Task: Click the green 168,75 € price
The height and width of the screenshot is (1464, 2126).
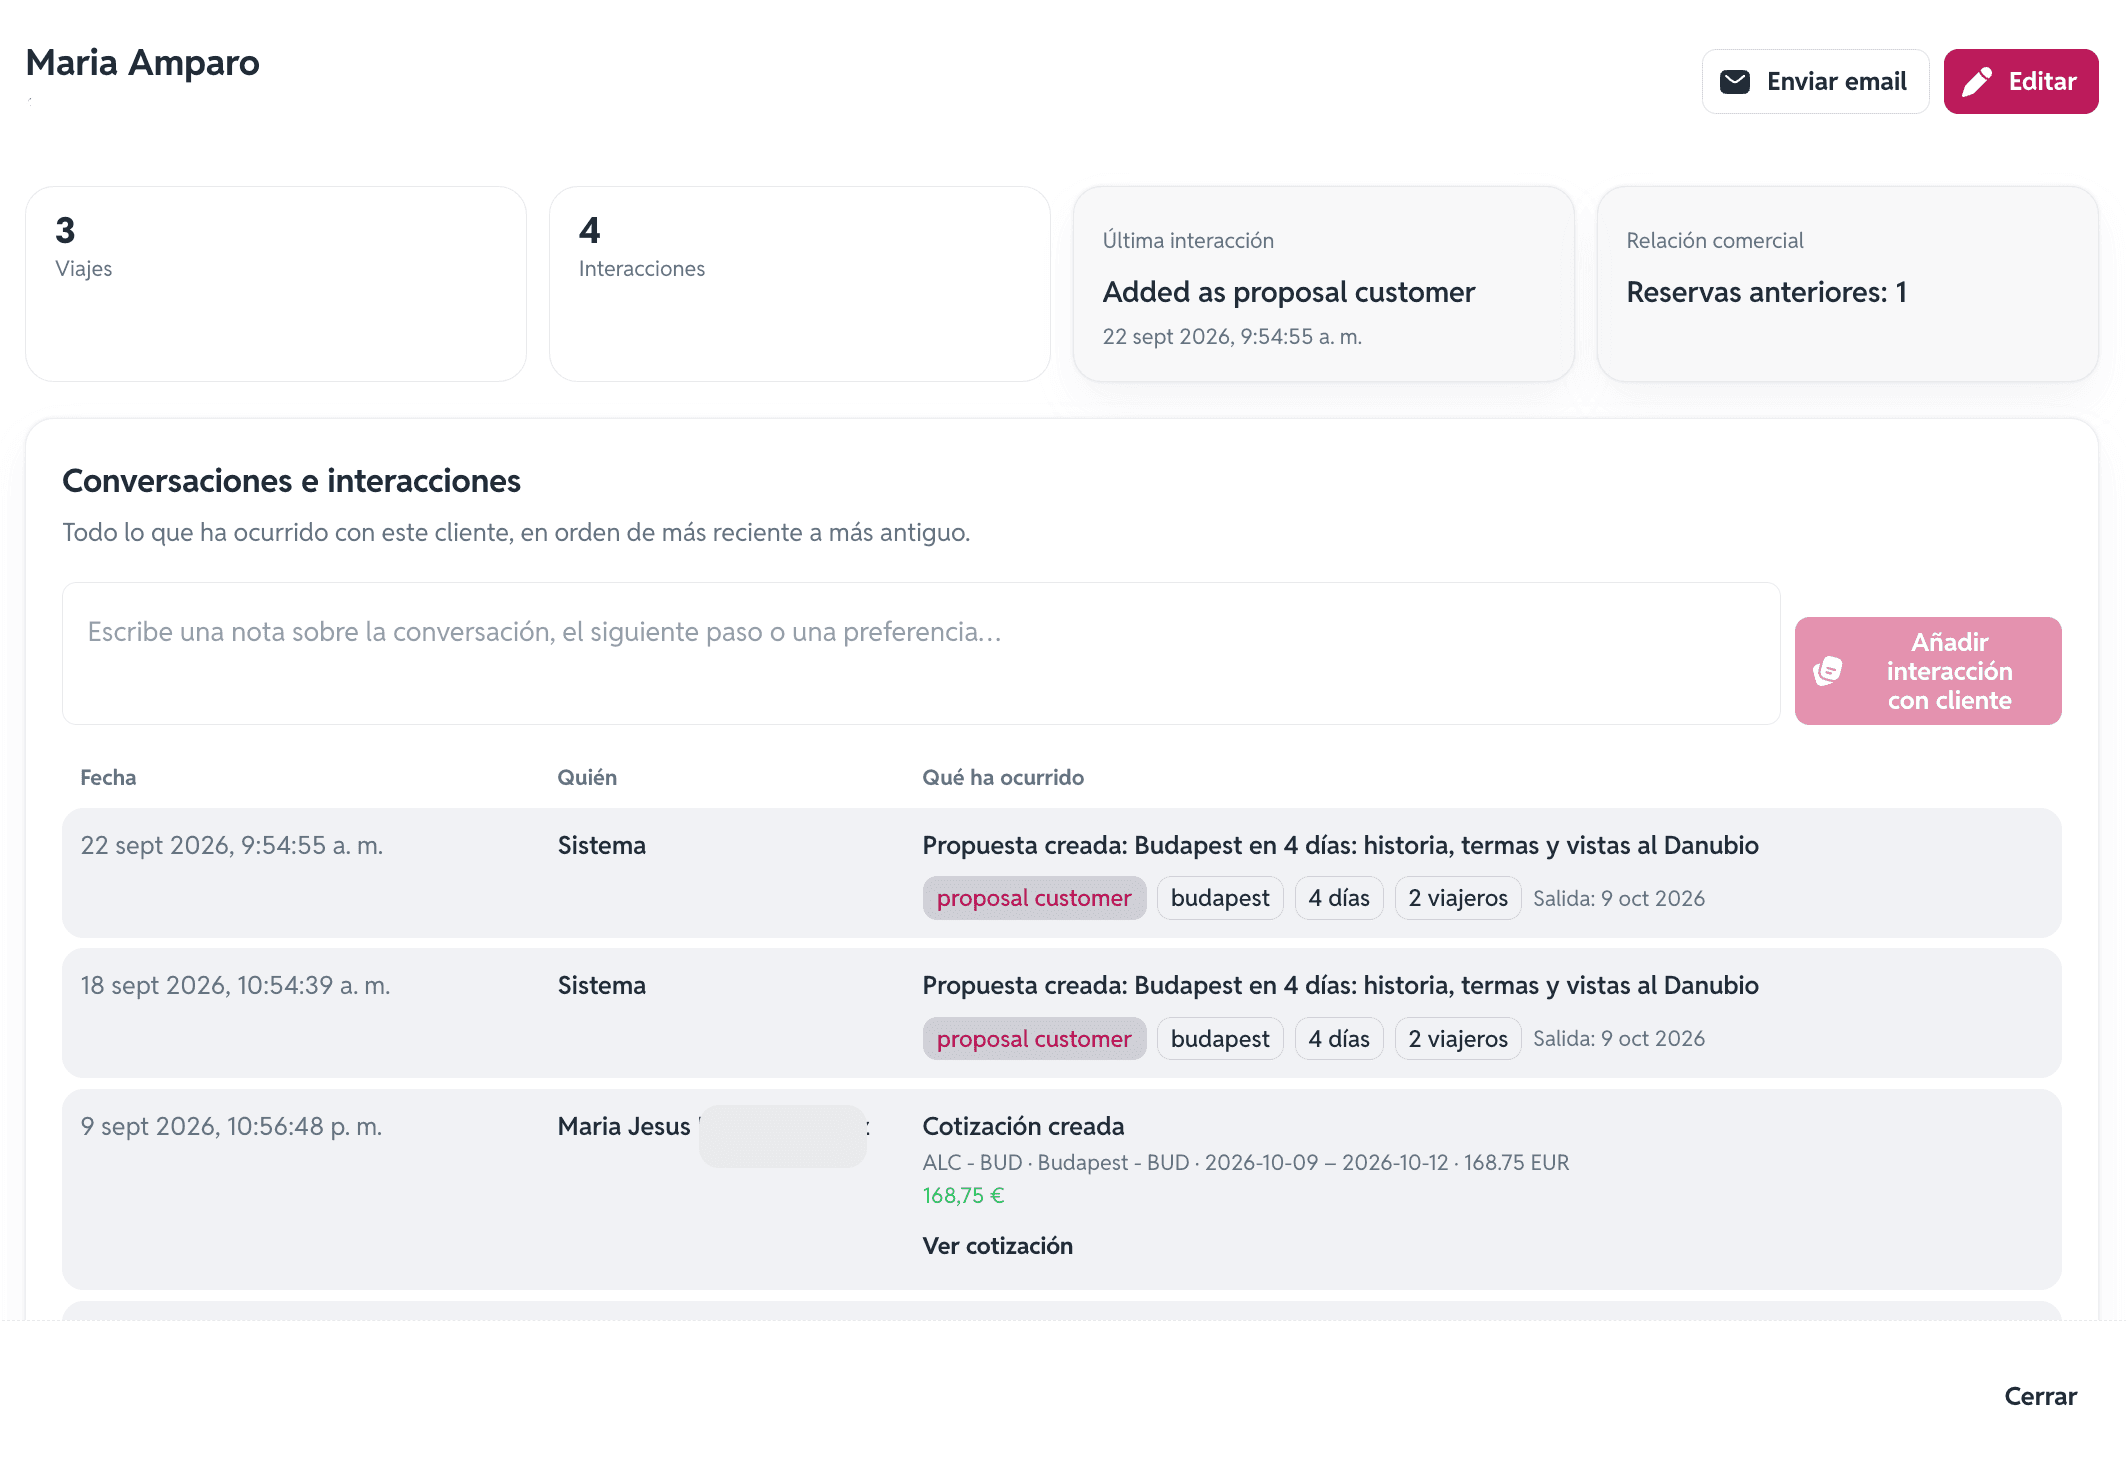Action: [x=963, y=1196]
